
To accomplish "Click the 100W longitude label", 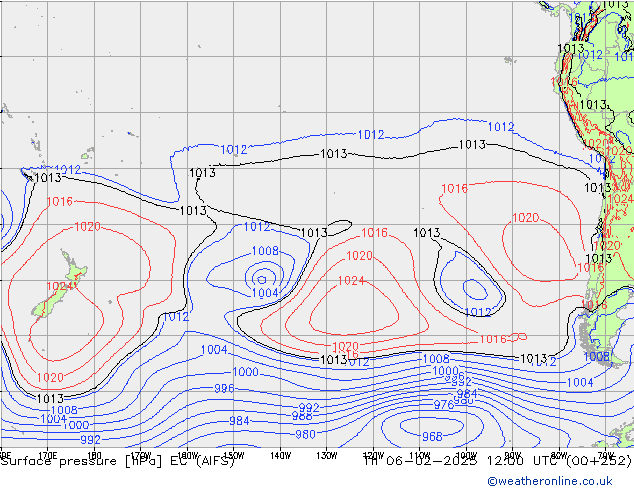I will tap(466, 456).
